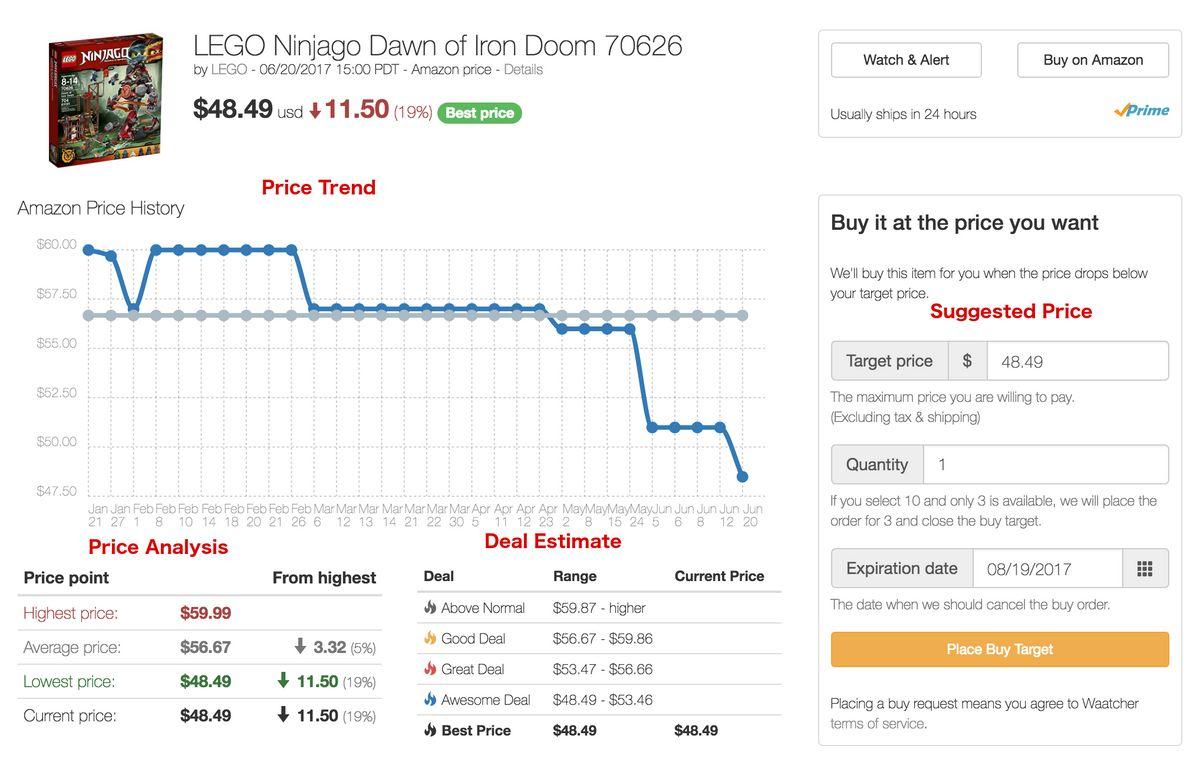Click the Jan 21 first chart data point
This screenshot has height=772, width=1200.
point(89,250)
